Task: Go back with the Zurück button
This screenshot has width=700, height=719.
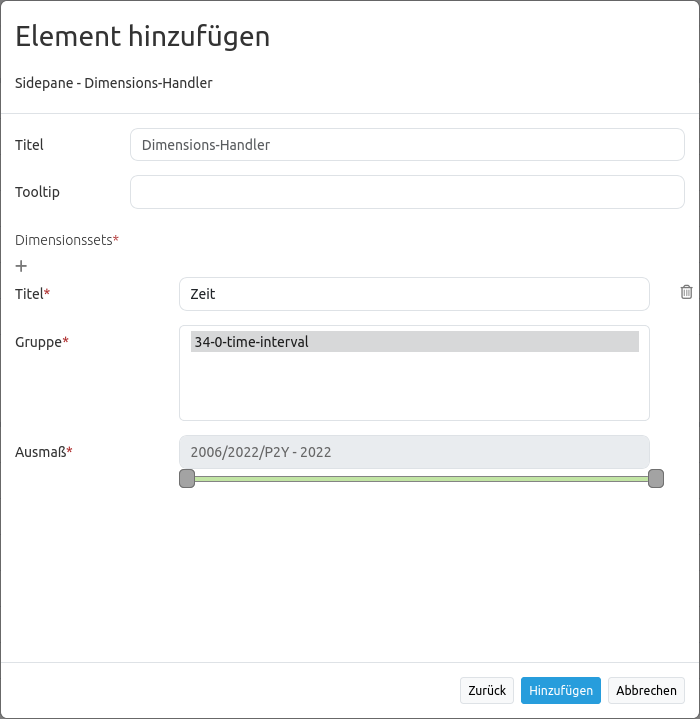Action: pos(487,690)
